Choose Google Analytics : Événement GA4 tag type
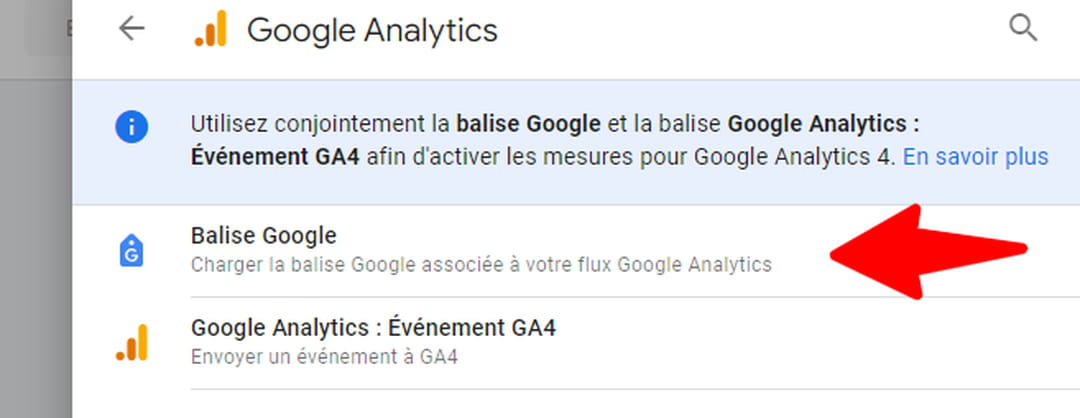 [x=576, y=343]
